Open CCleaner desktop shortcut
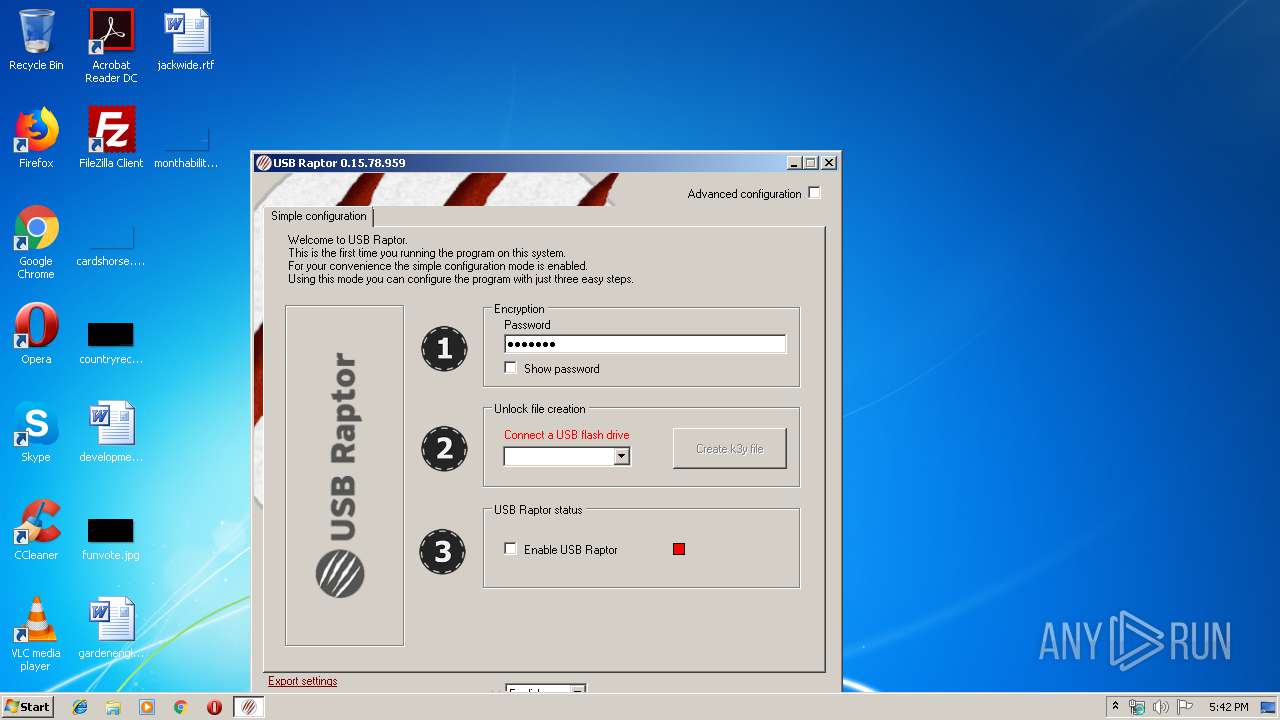 [x=36, y=530]
